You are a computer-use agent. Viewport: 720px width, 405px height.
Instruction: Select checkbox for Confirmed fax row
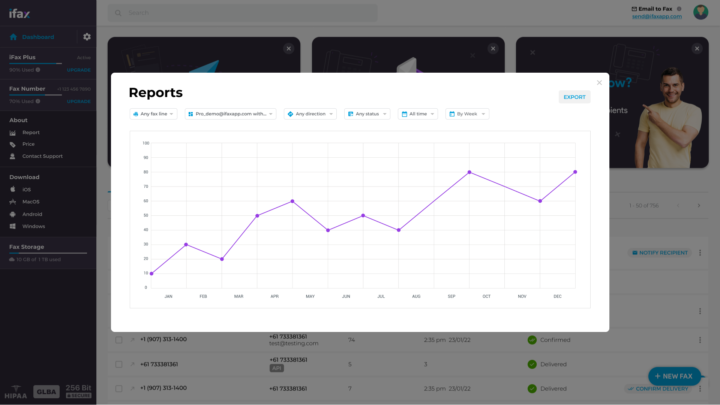tap(118, 340)
